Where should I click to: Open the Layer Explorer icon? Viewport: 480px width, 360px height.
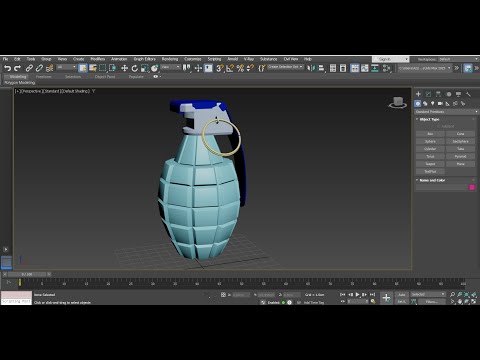(x=343, y=68)
